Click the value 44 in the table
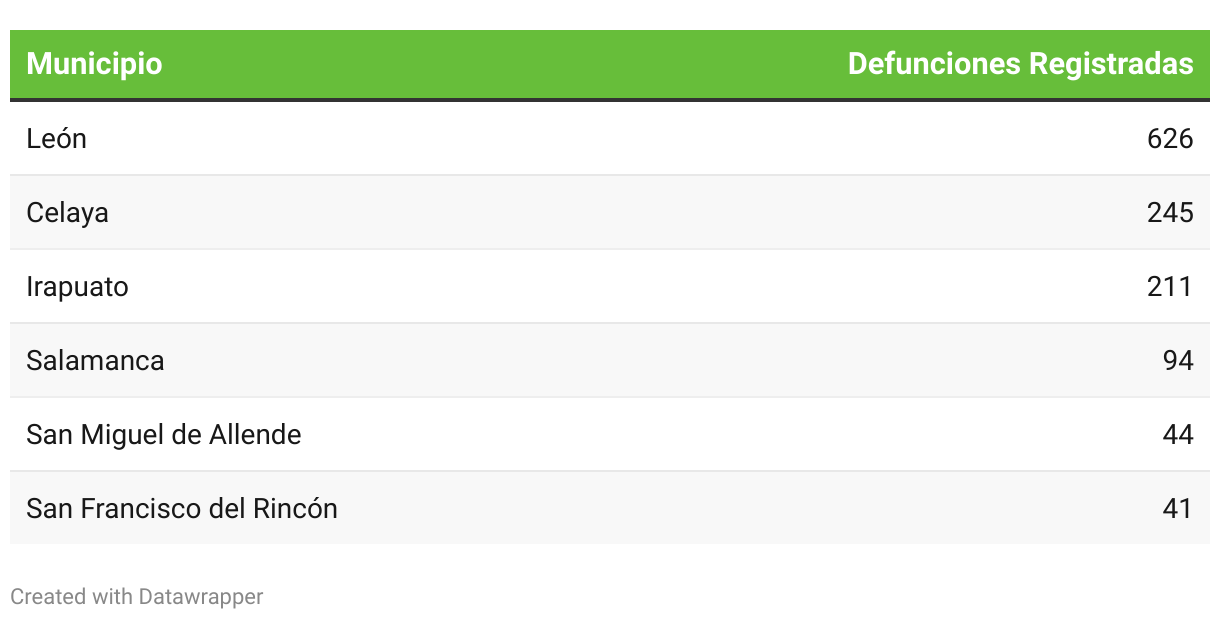The width and height of the screenshot is (1220, 620). coord(1178,435)
